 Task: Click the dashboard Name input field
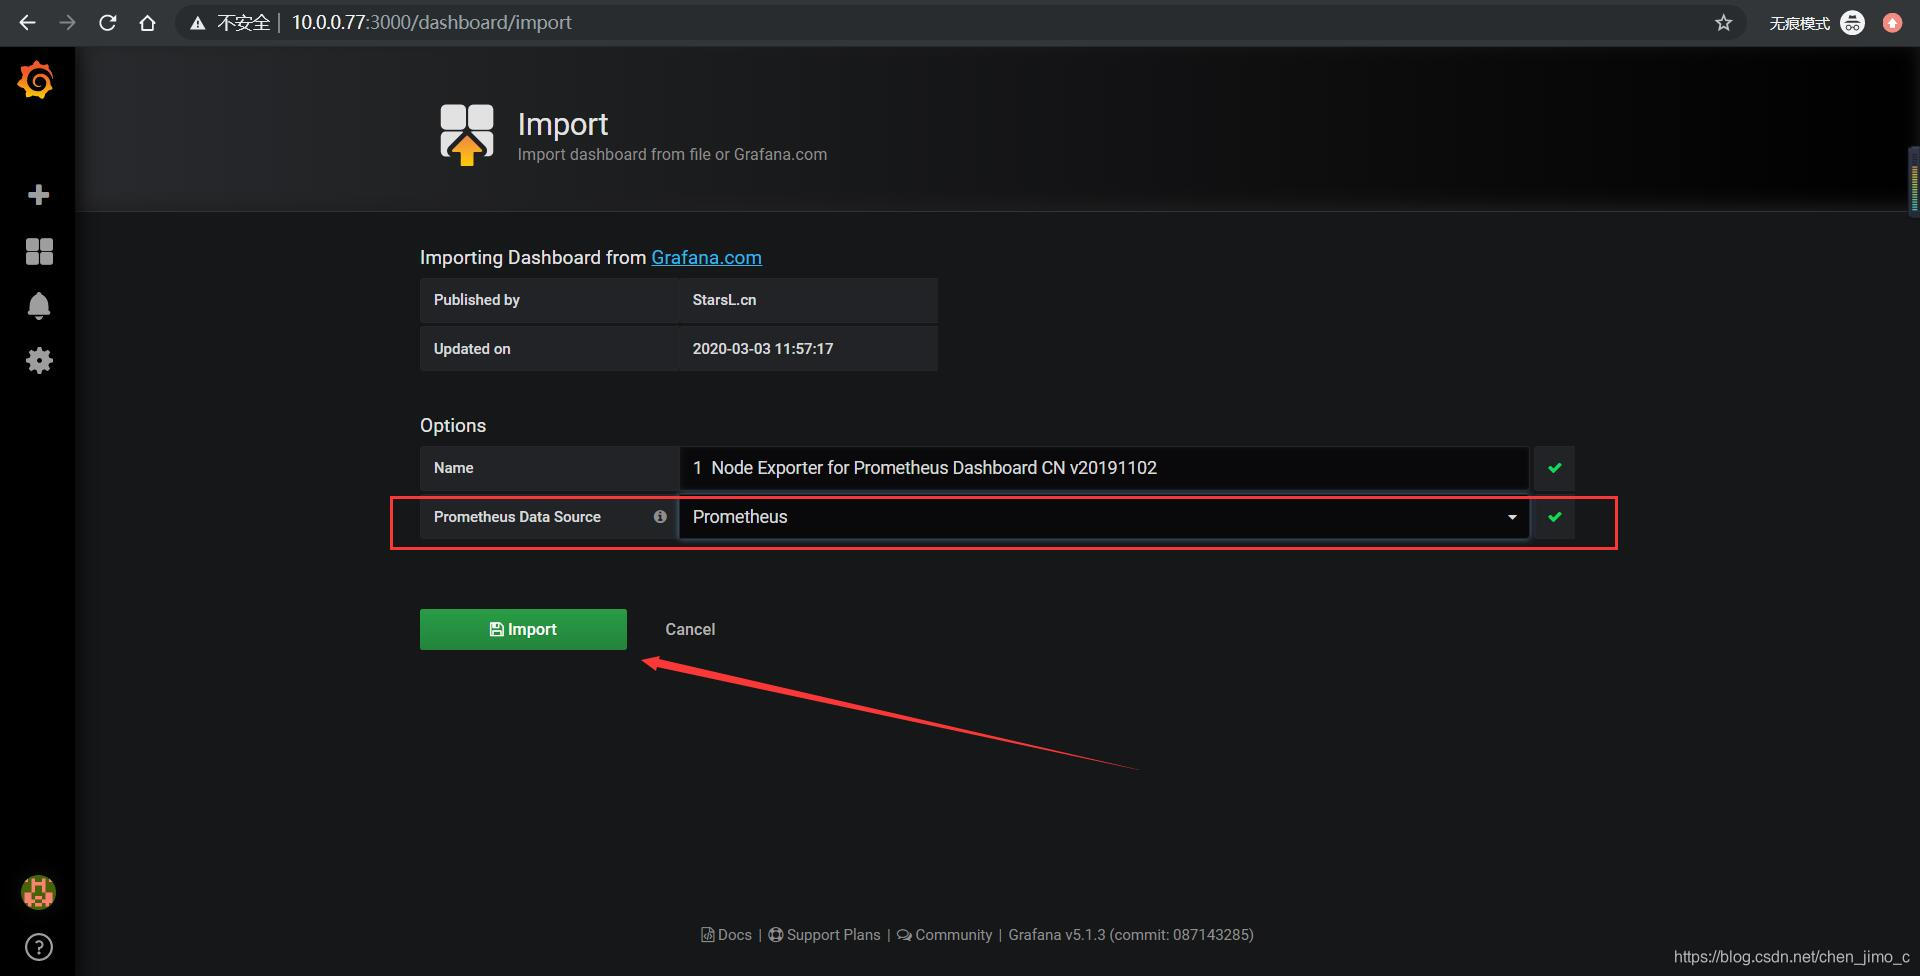click(x=1104, y=468)
